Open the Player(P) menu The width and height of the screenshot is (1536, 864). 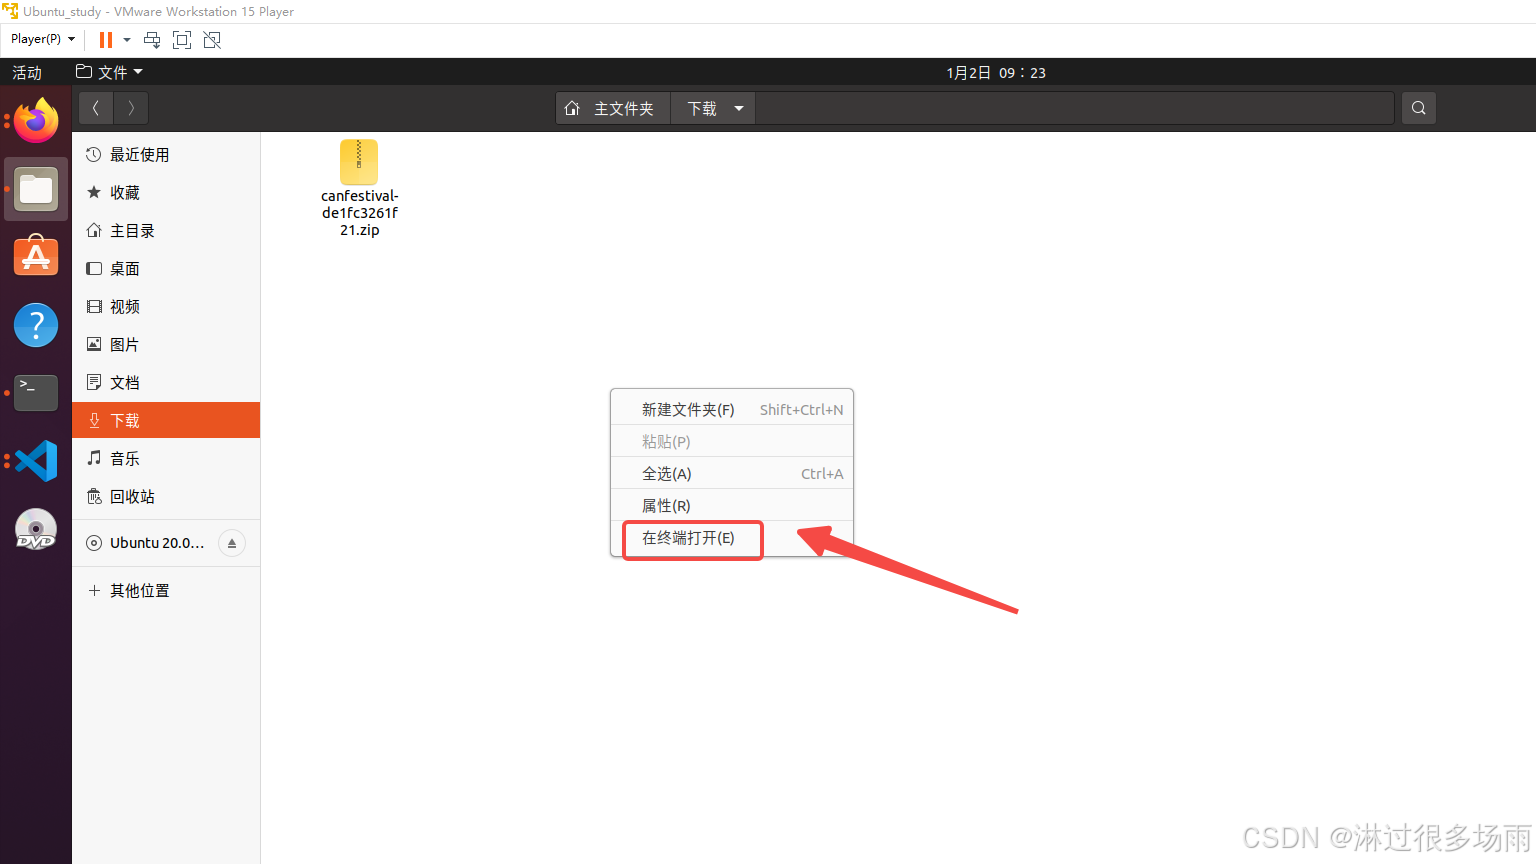tap(43, 39)
